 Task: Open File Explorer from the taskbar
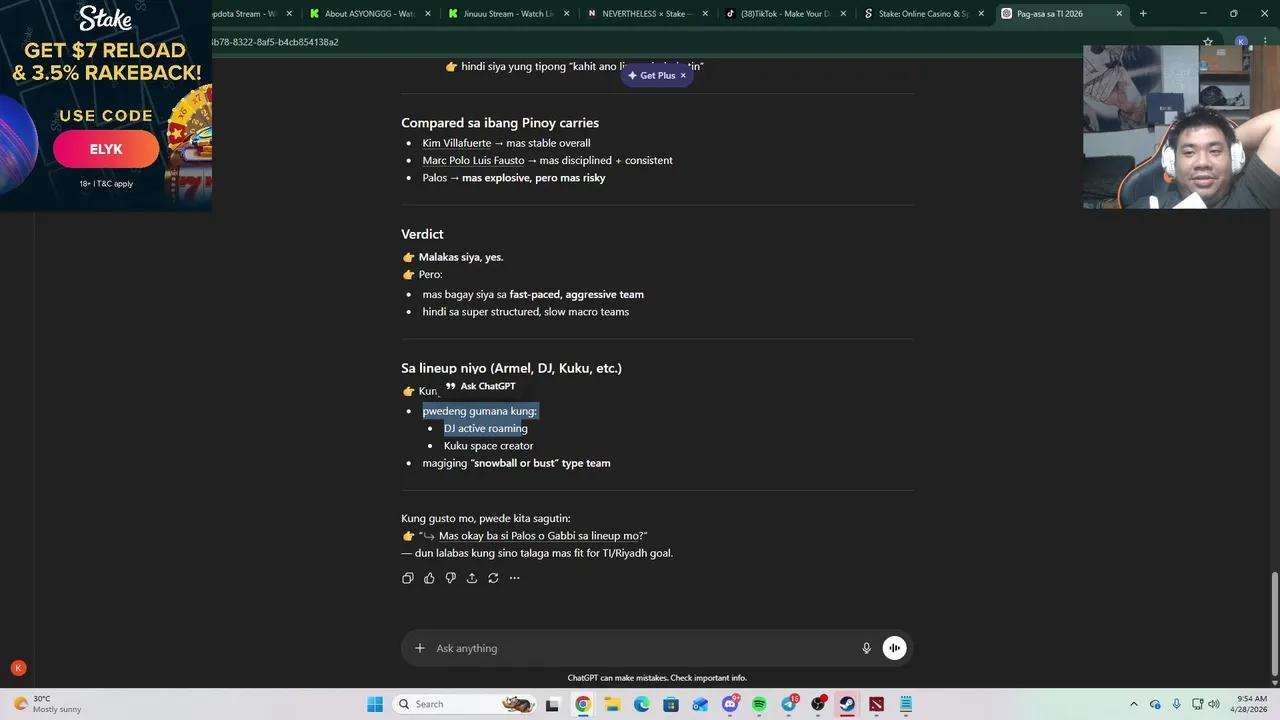(x=612, y=704)
